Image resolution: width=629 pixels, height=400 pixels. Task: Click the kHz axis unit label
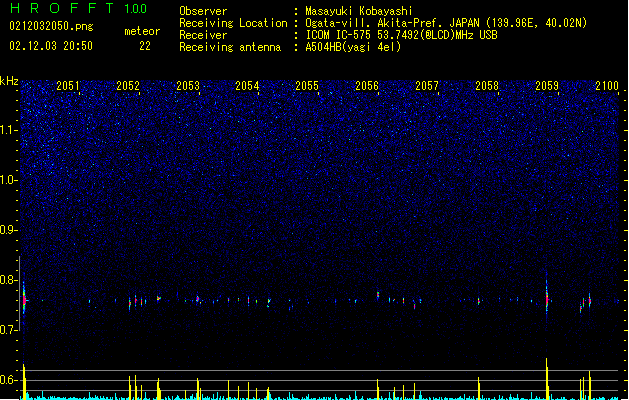(x=9, y=81)
